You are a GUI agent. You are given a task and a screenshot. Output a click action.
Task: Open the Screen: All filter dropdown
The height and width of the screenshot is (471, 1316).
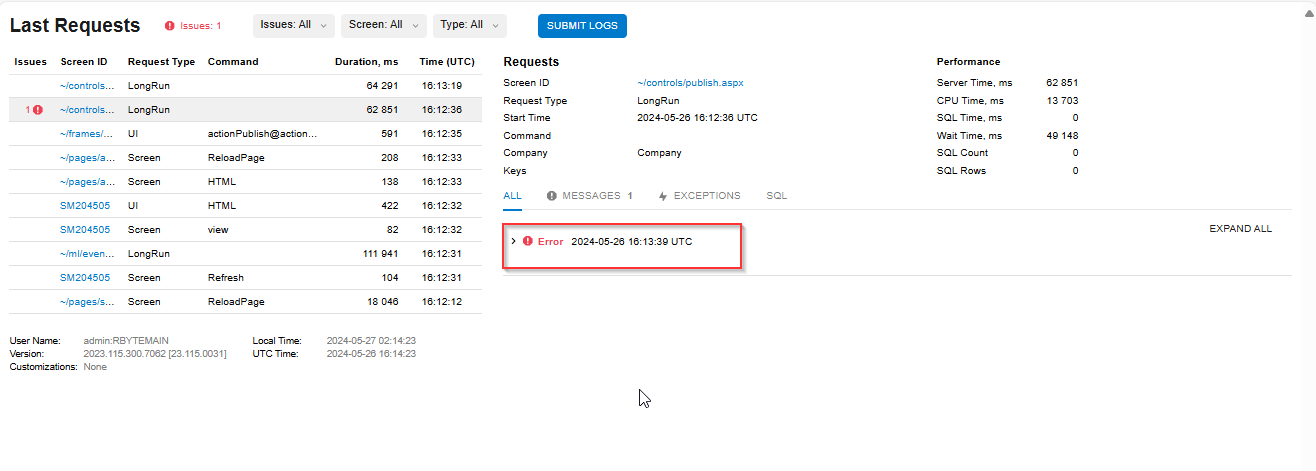[383, 25]
